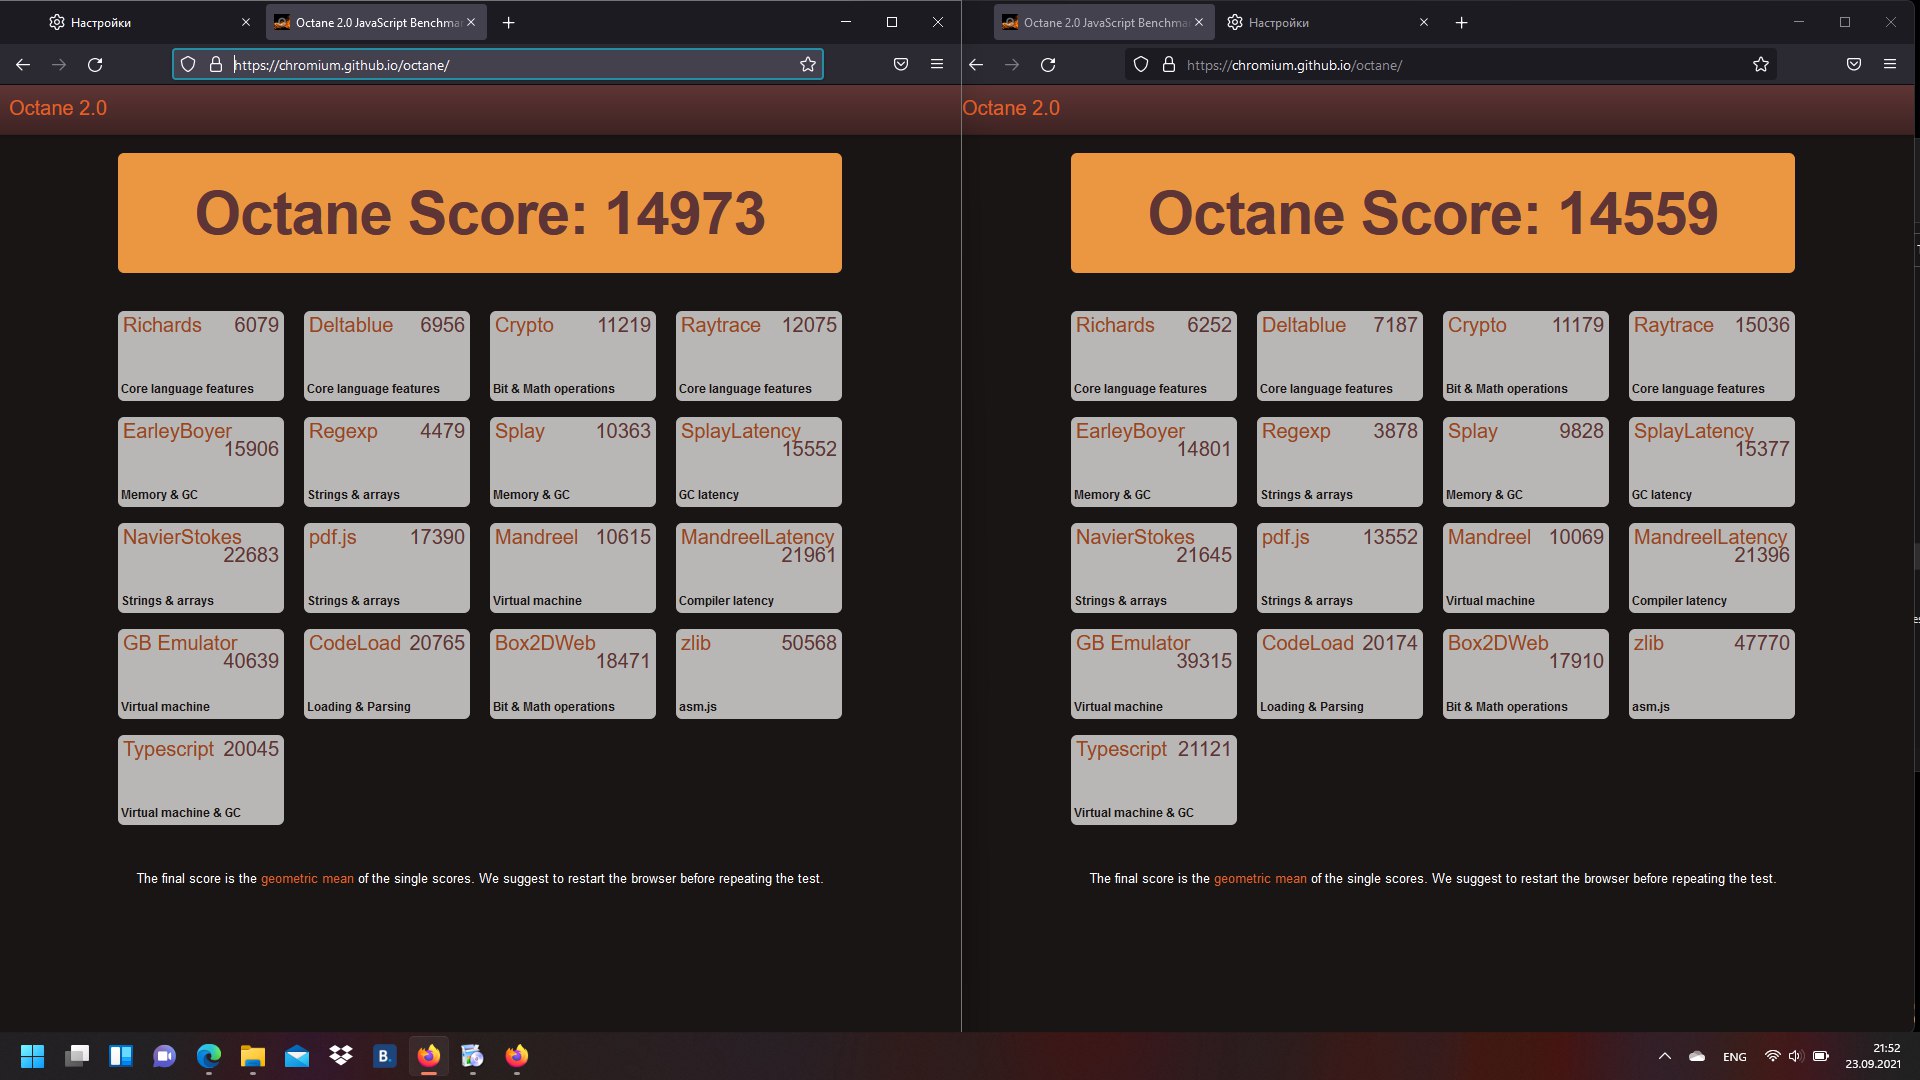Bookmark the page in the left window

click(808, 64)
